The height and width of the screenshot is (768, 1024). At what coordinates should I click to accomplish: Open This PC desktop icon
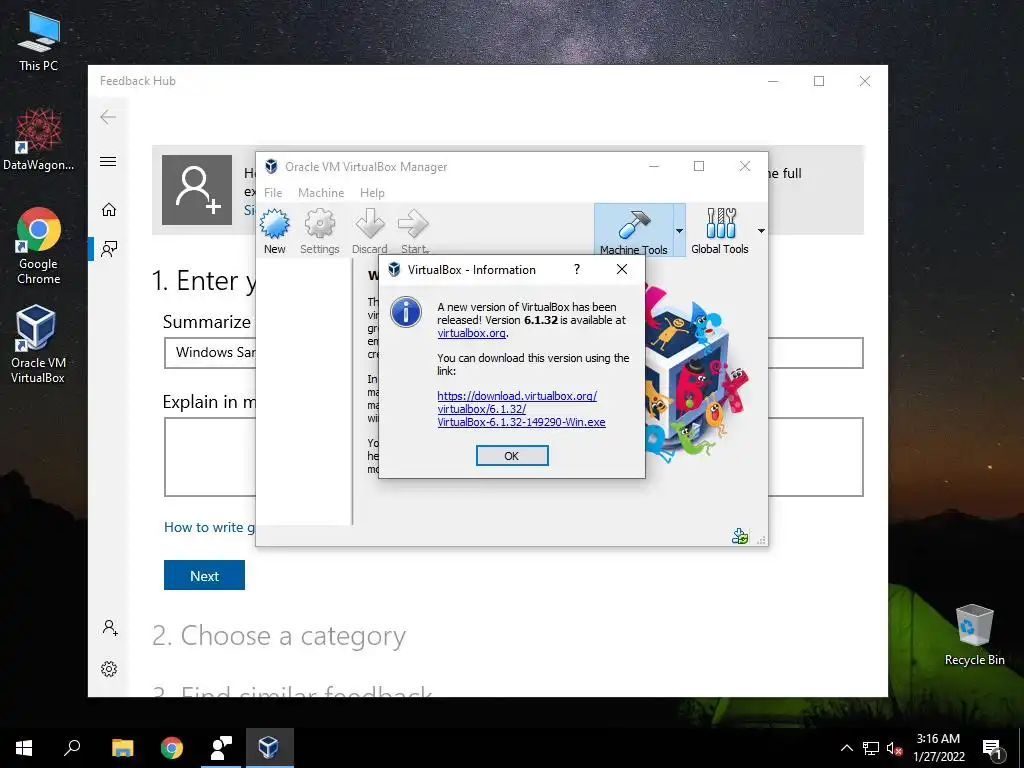(39, 42)
